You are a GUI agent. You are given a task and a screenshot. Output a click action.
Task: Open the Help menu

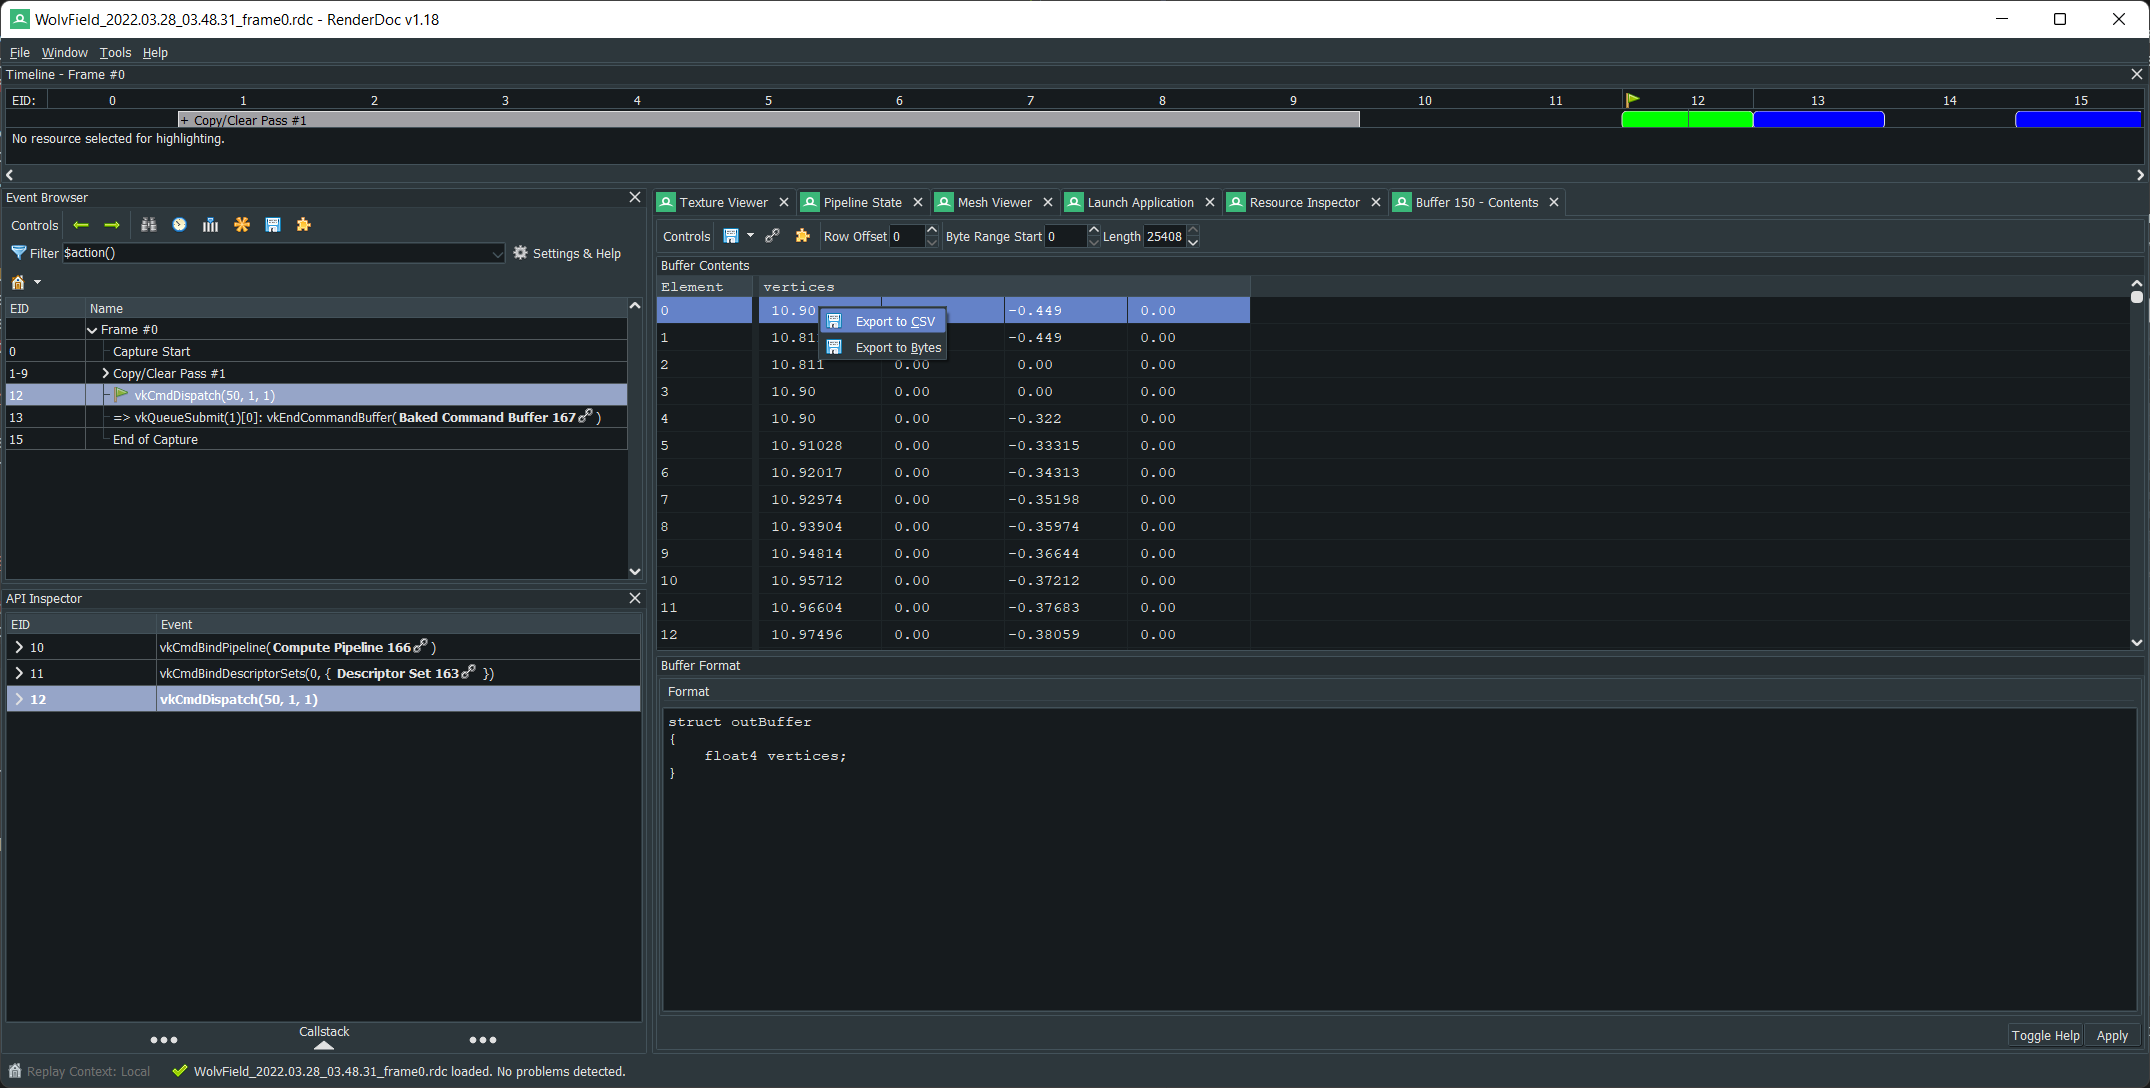155,52
